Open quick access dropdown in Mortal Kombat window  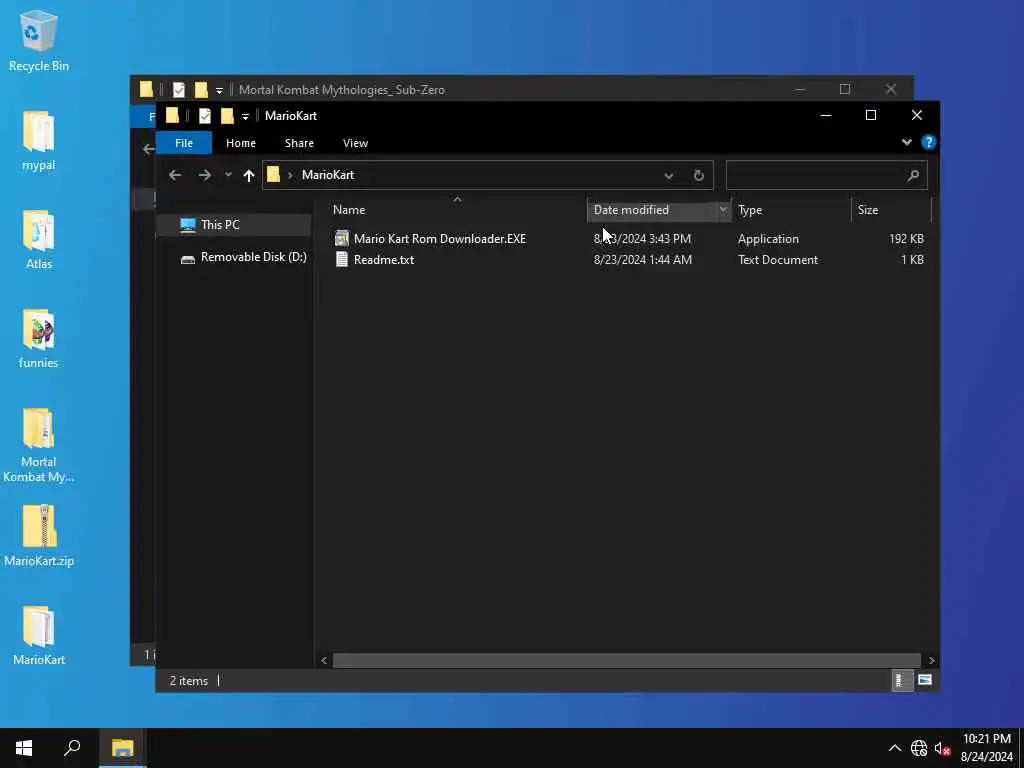[219, 90]
